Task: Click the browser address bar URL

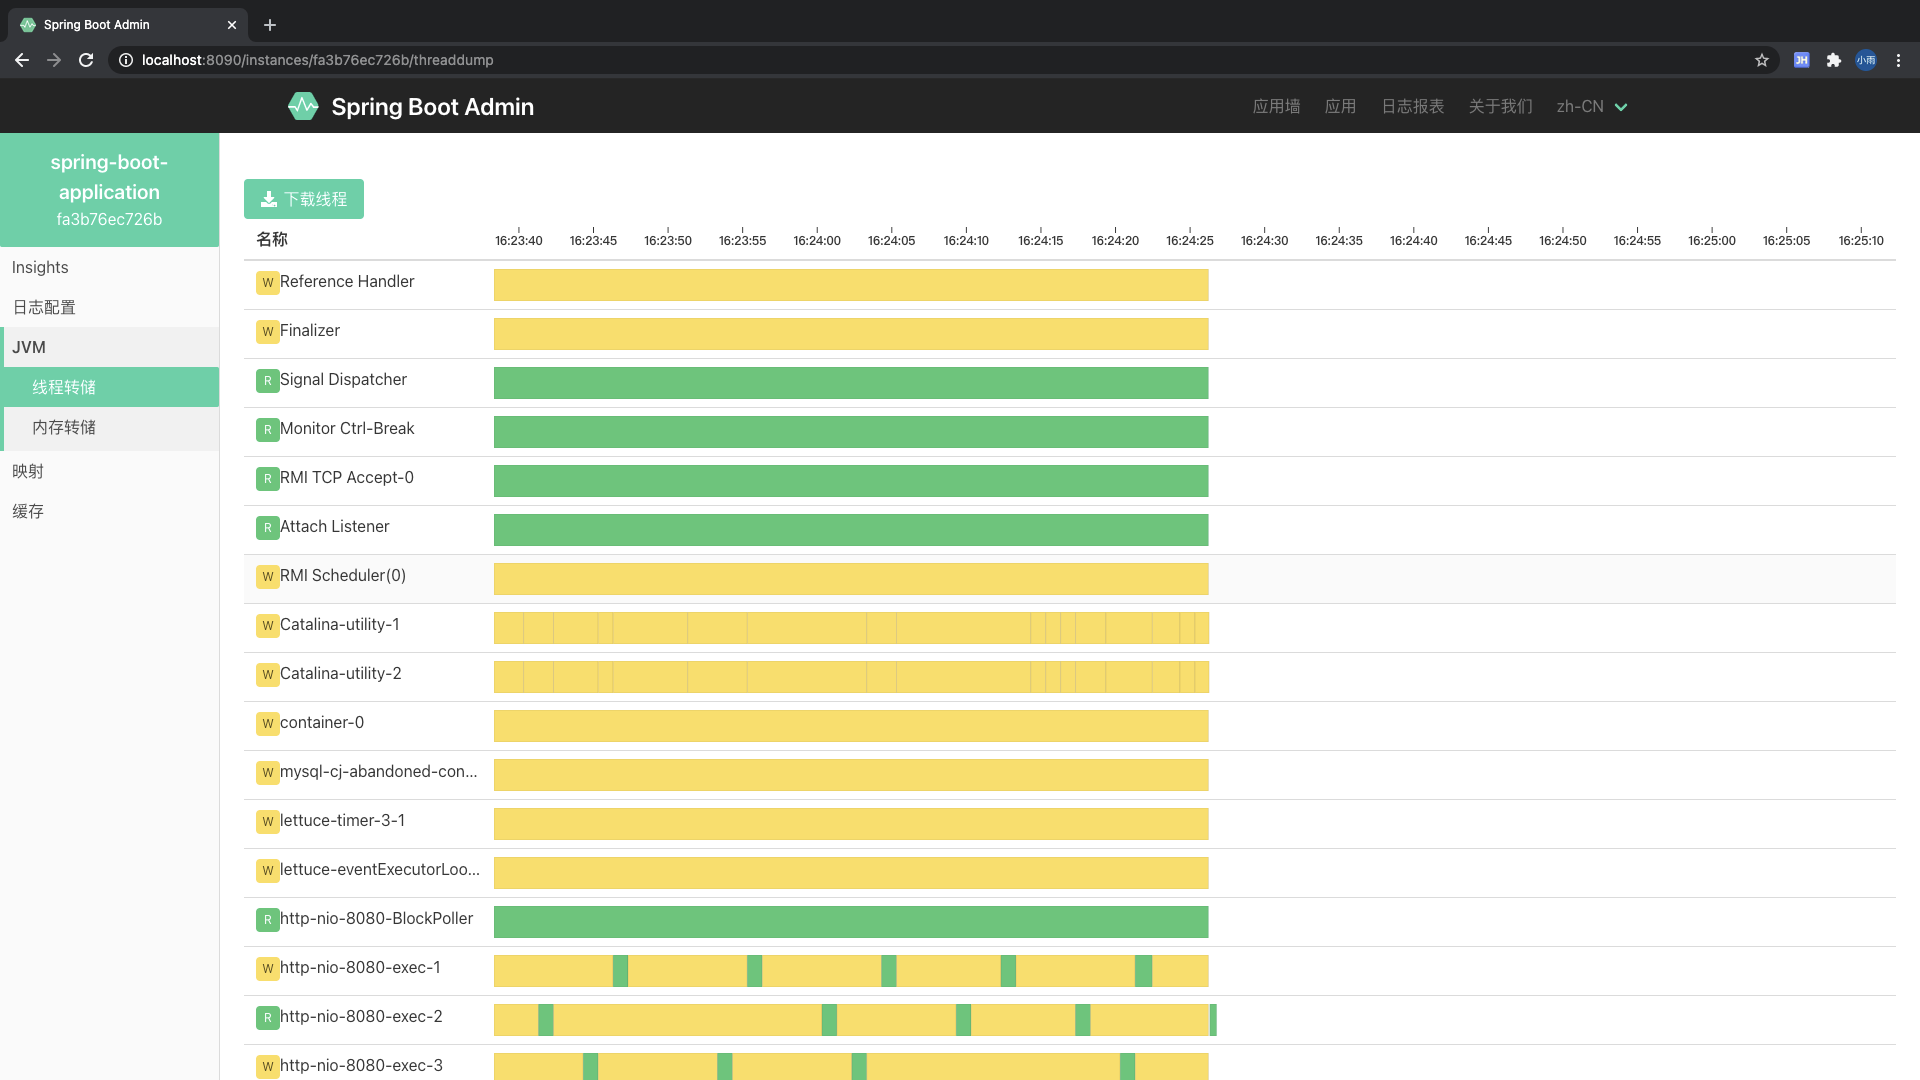Action: 318,60
